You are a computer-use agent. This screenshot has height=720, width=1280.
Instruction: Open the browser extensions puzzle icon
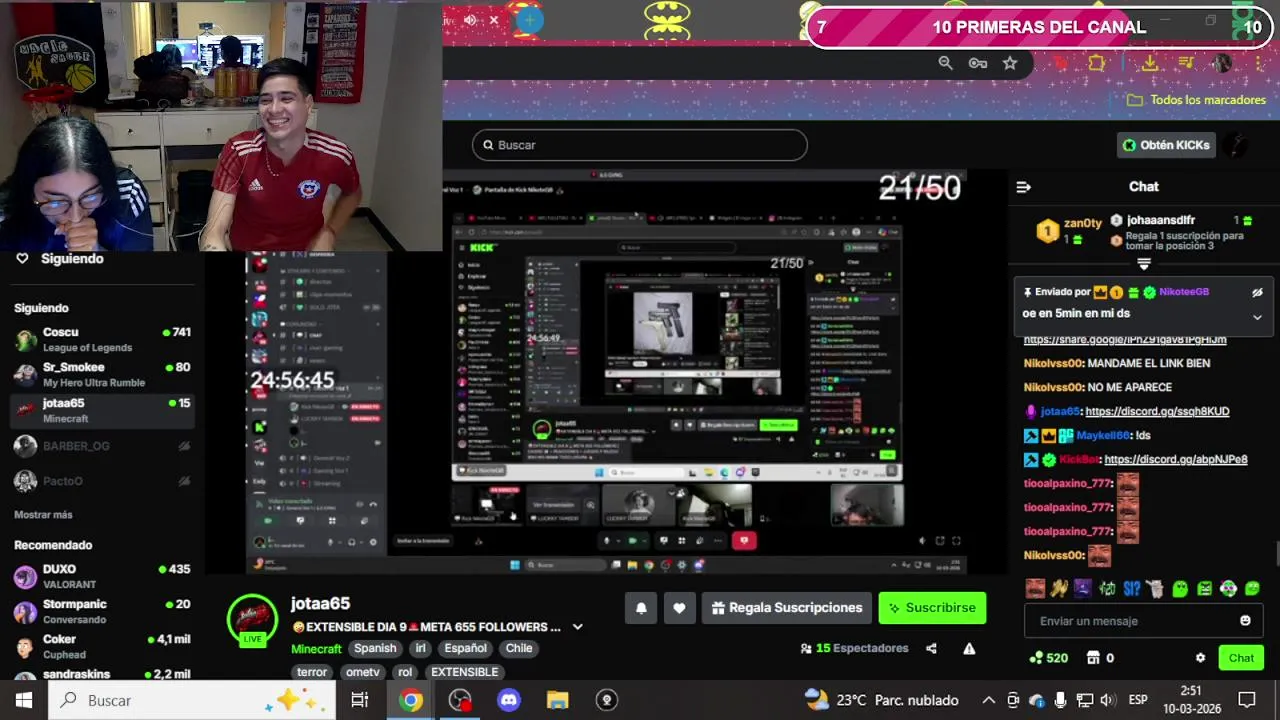point(1097,63)
